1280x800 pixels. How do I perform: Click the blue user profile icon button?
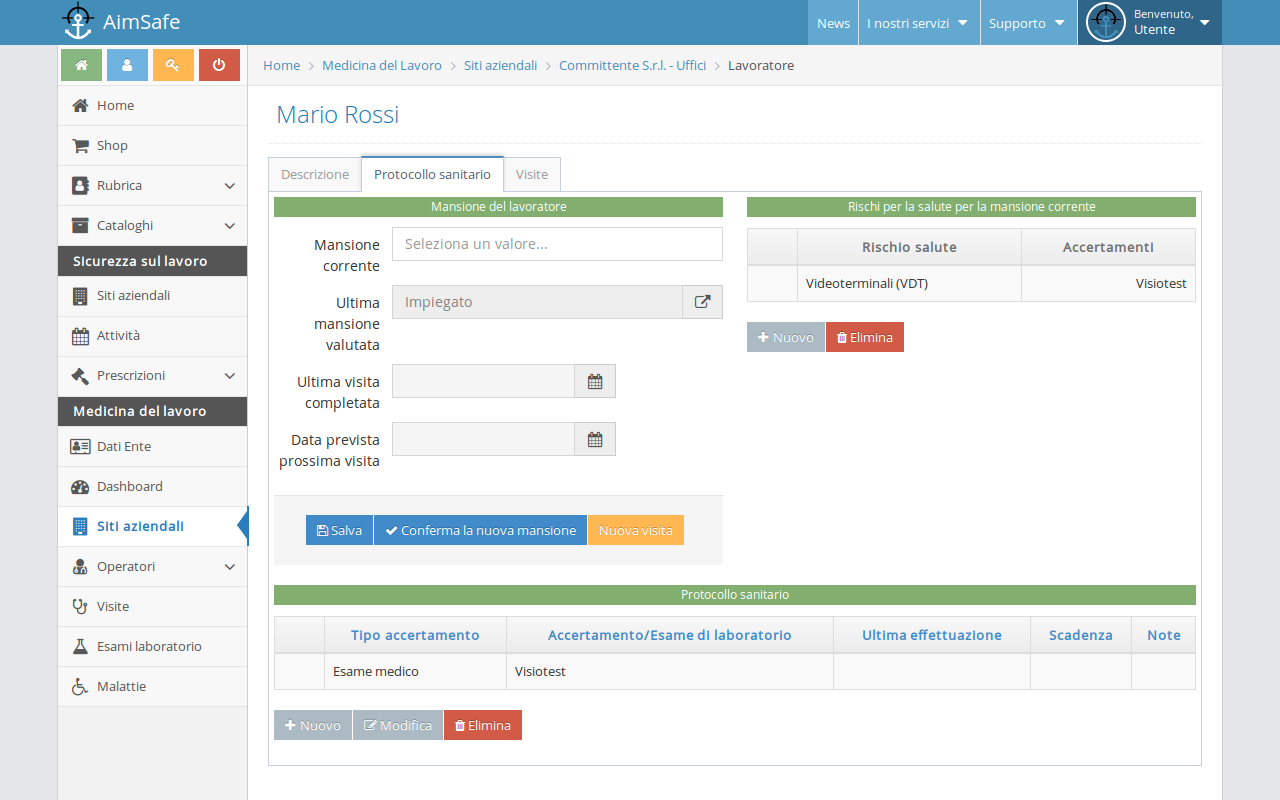tap(127, 65)
